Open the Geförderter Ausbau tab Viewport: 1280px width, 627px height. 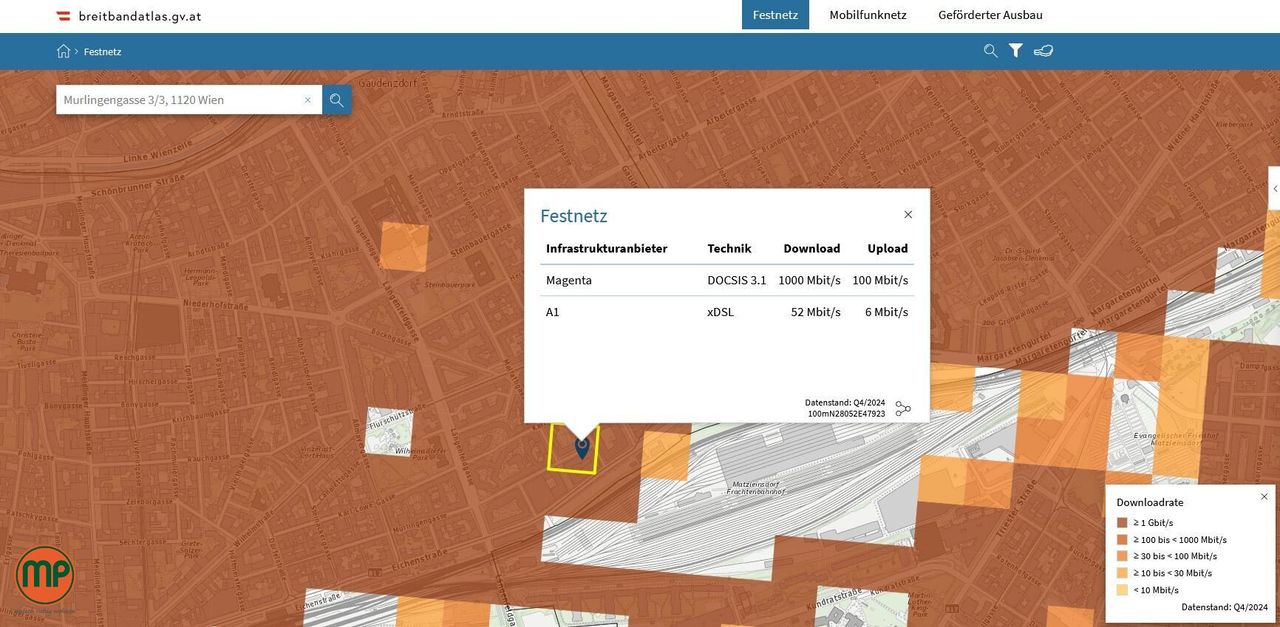coord(990,15)
